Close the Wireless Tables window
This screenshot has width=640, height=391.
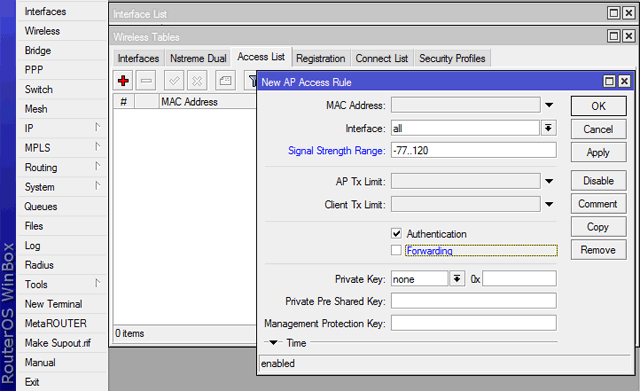pos(629,36)
